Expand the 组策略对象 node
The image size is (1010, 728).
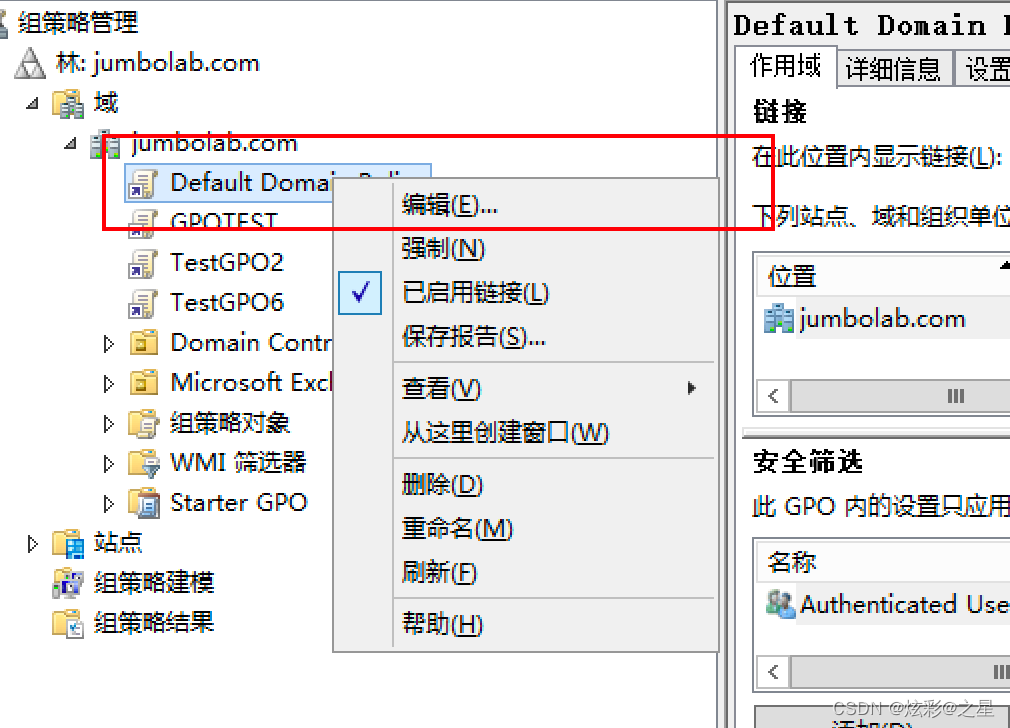click(x=108, y=423)
